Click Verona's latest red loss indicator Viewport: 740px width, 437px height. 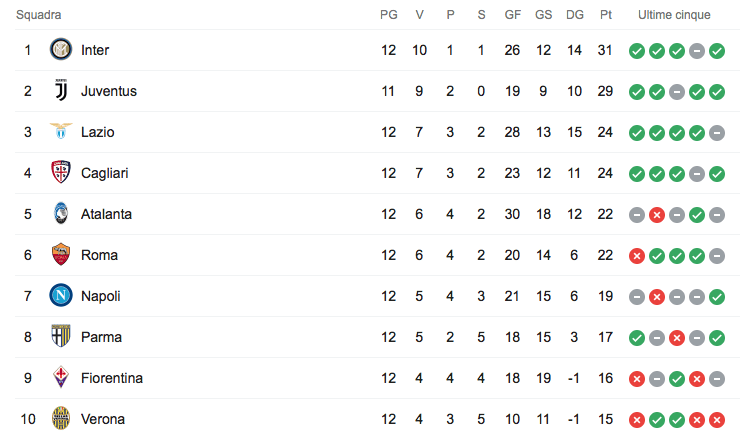[717, 419]
